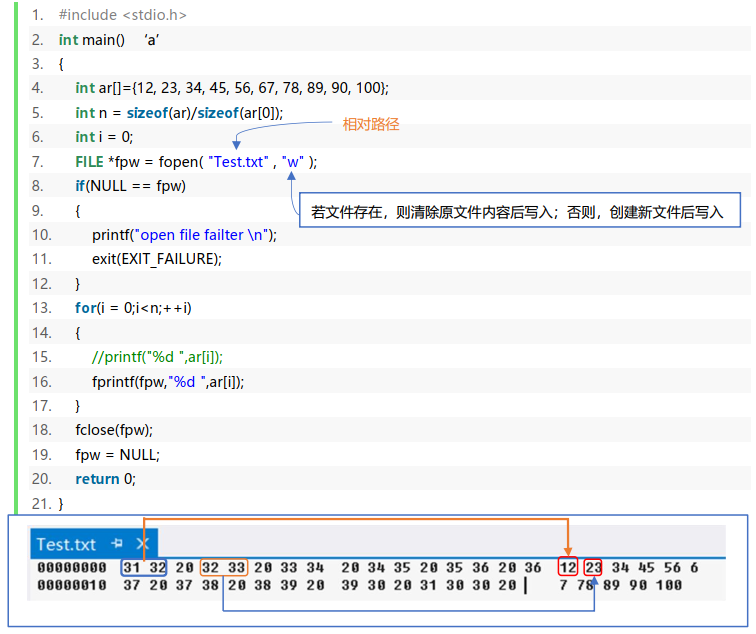Click the "open file failter" printf line
This screenshot has height=634, width=756.
pyautogui.click(x=184, y=235)
